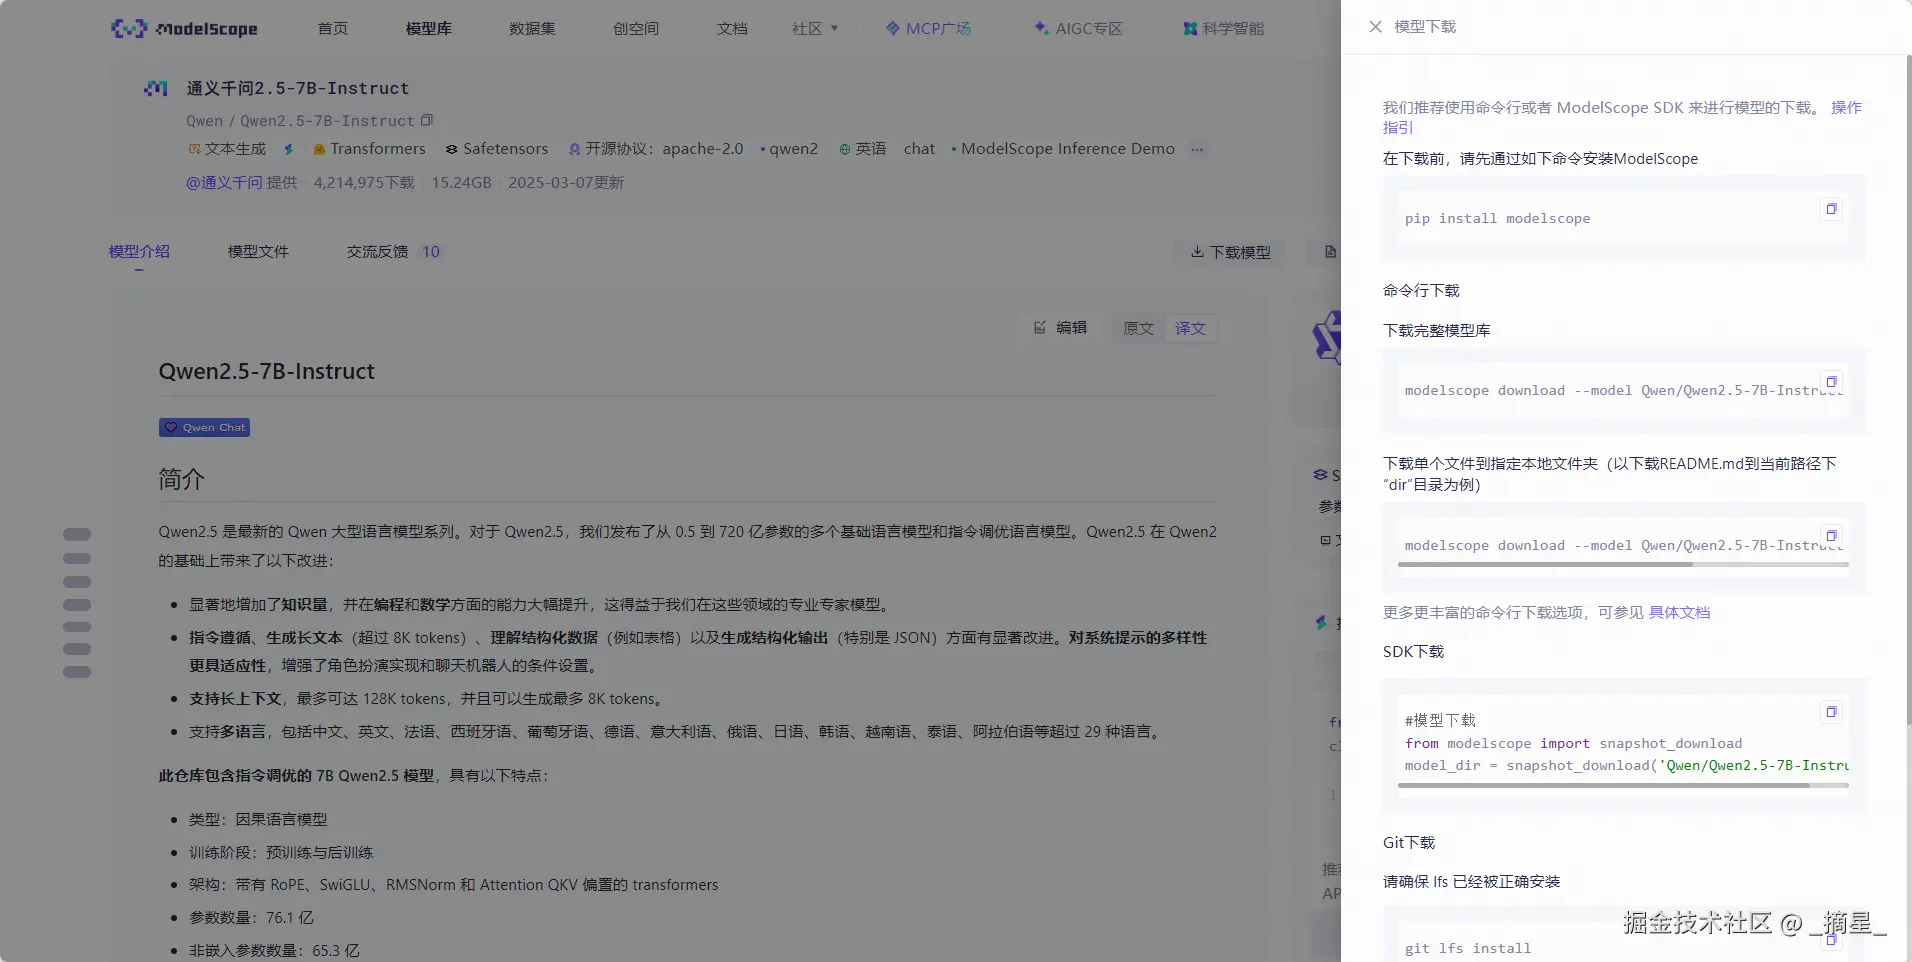This screenshot has width=1912, height=962.
Task: Click the 编辑 edit icon button
Action: [1060, 328]
